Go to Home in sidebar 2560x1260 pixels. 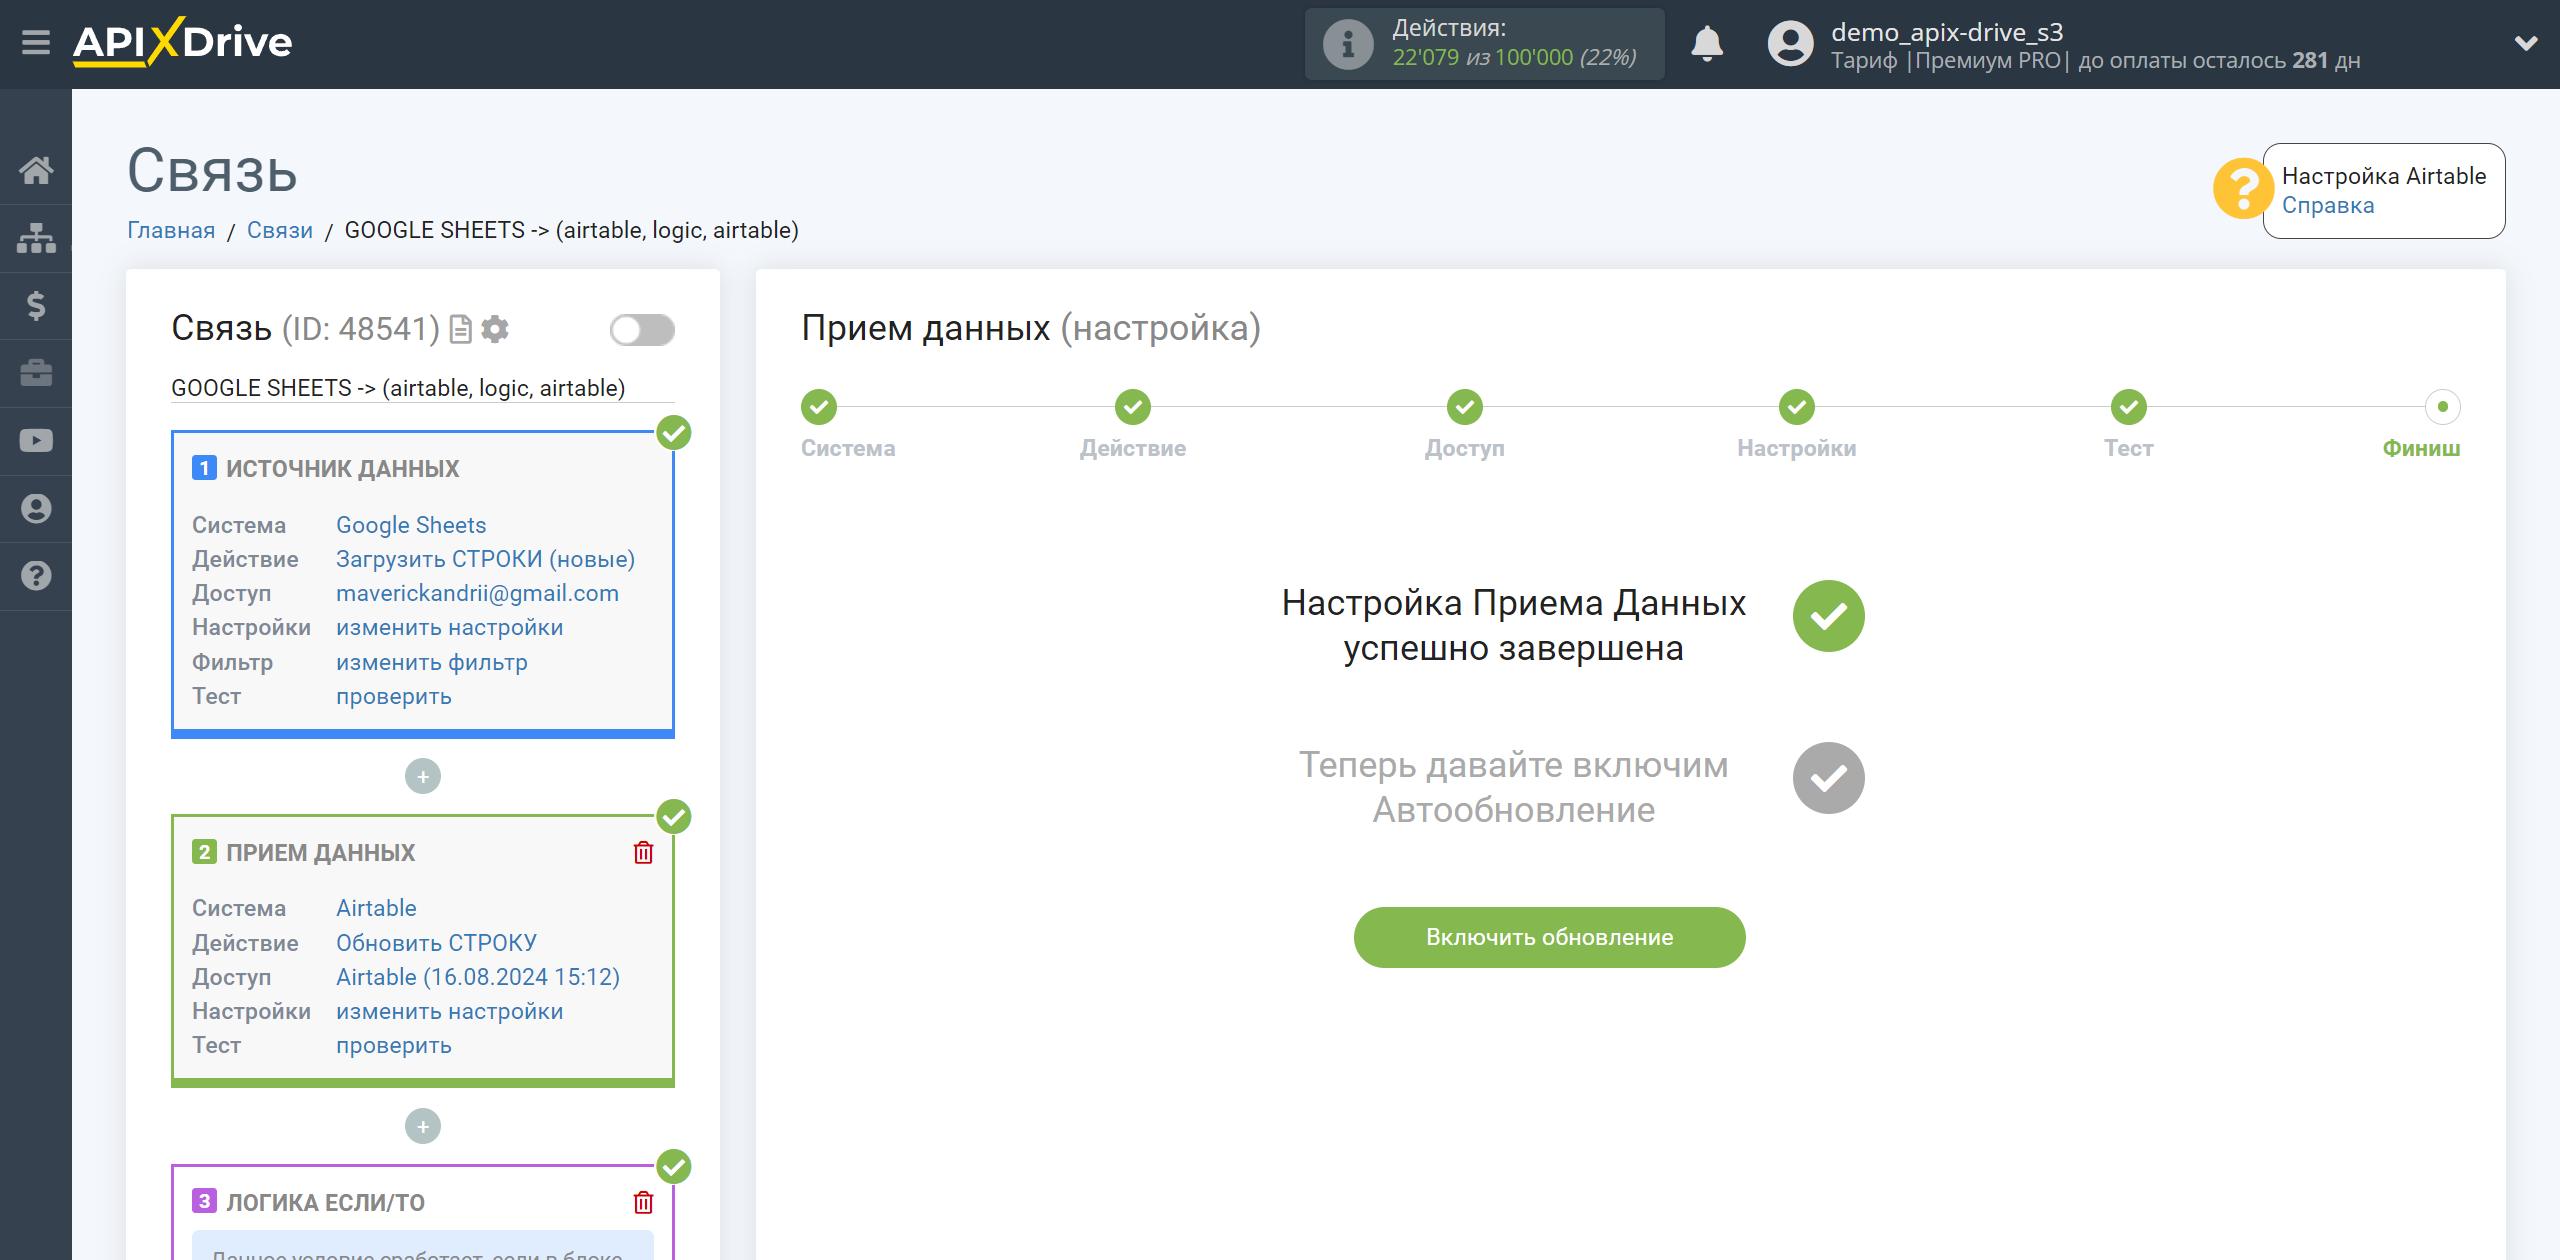click(36, 170)
